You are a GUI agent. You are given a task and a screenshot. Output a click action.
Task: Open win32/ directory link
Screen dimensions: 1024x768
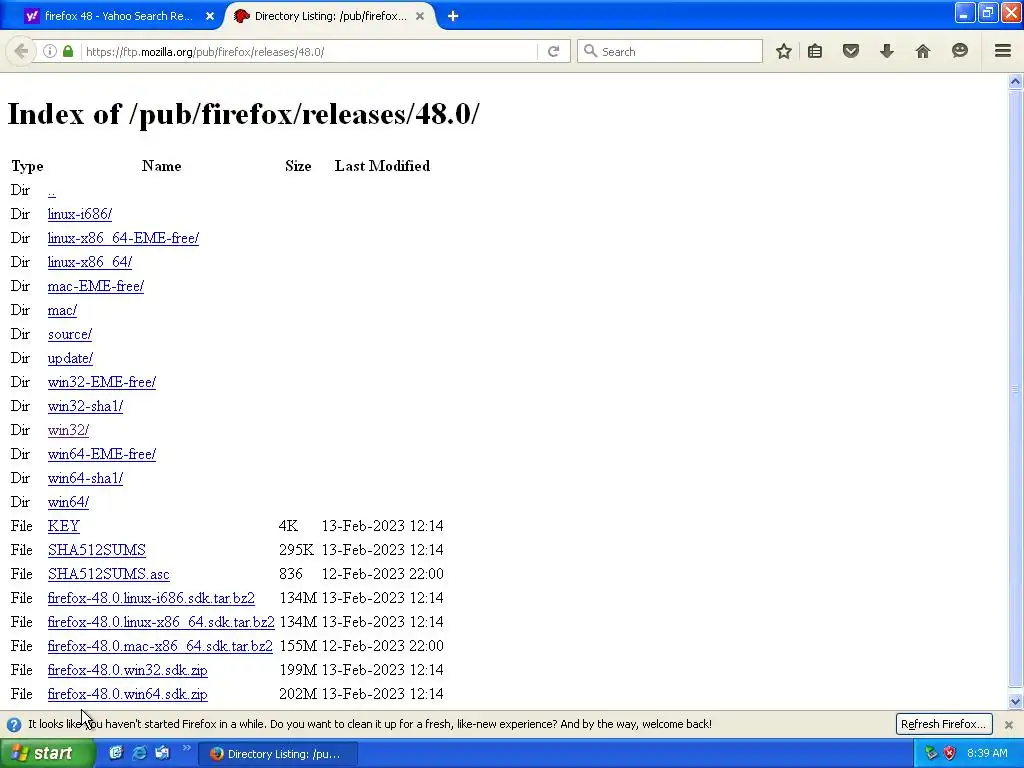pyautogui.click(x=68, y=430)
